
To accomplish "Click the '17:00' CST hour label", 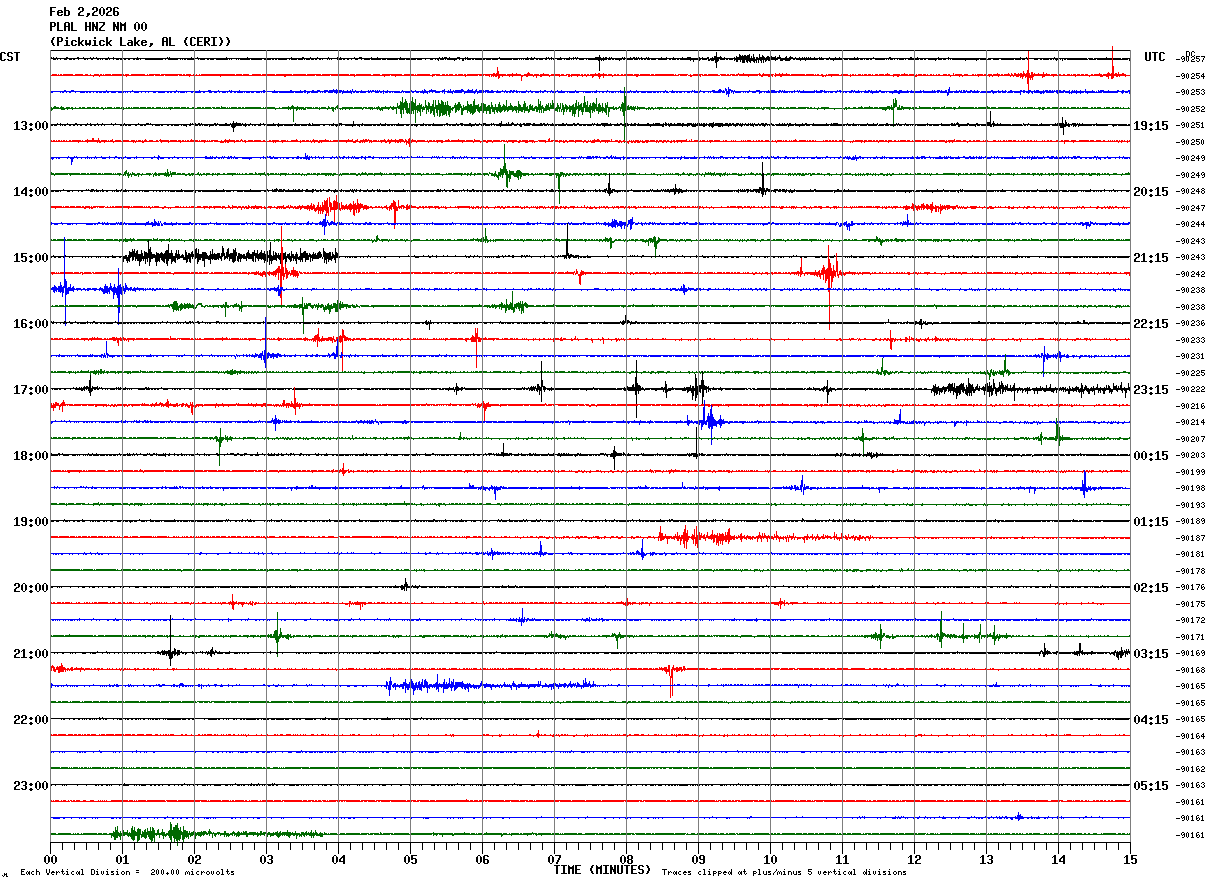I will pyautogui.click(x=31, y=390).
